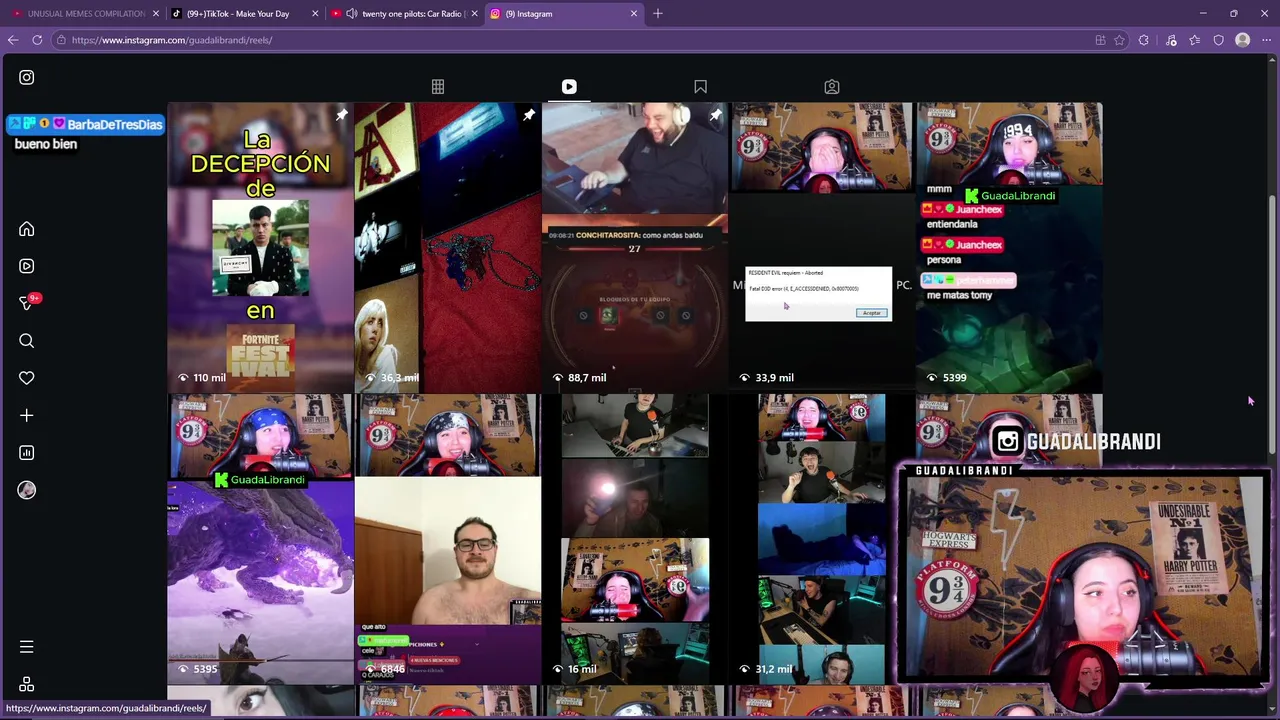Go back in browser history

pyautogui.click(x=12, y=40)
